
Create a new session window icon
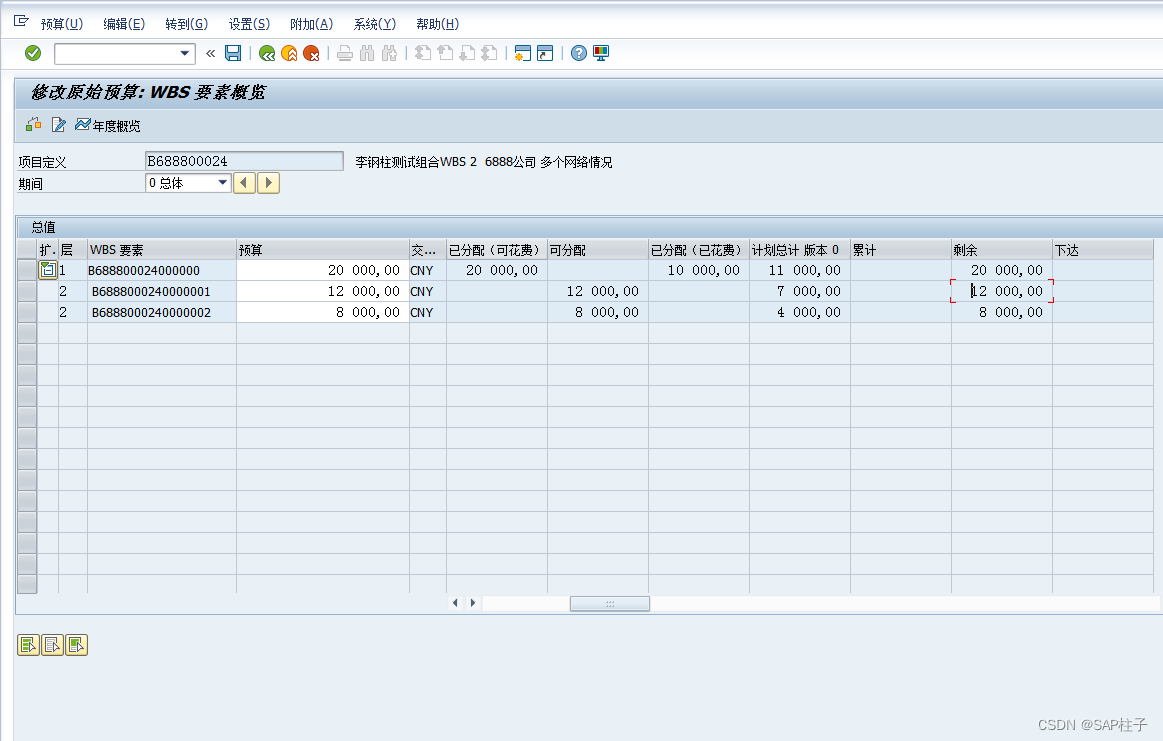click(x=523, y=53)
